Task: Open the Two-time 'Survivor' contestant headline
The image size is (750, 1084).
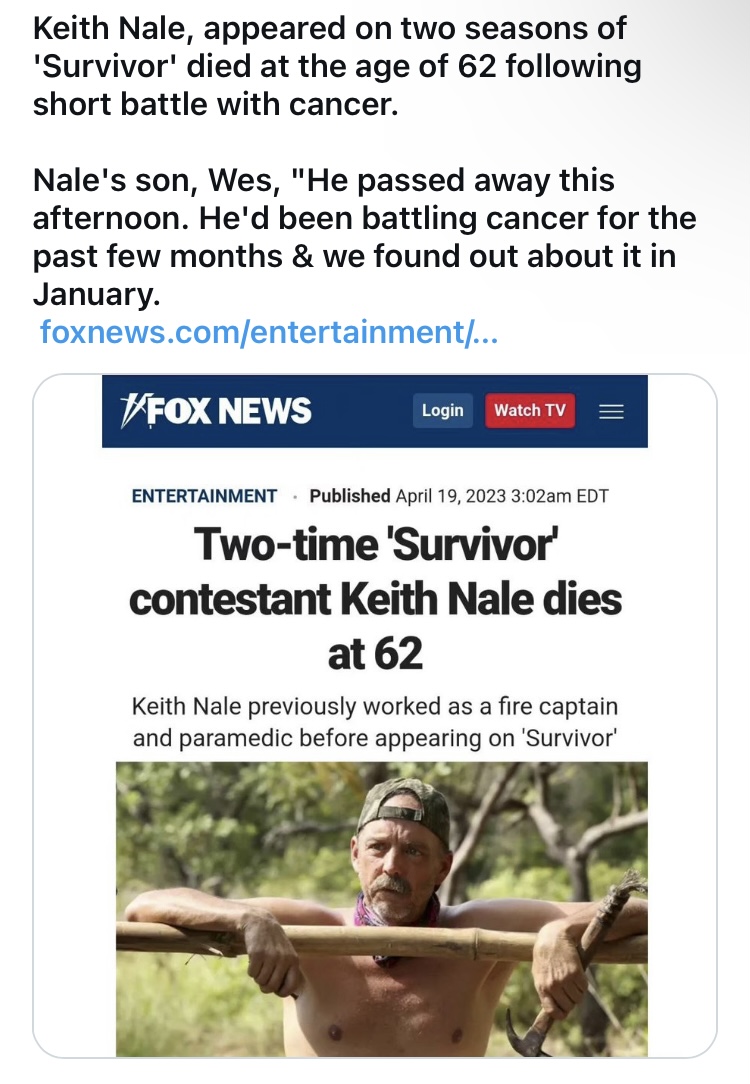Action: [x=375, y=572]
